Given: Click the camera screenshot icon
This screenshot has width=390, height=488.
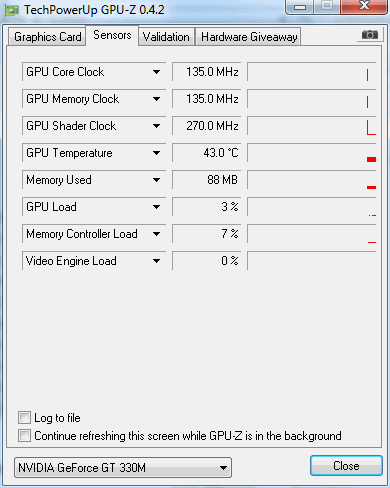Looking at the screenshot, I should pos(370,35).
